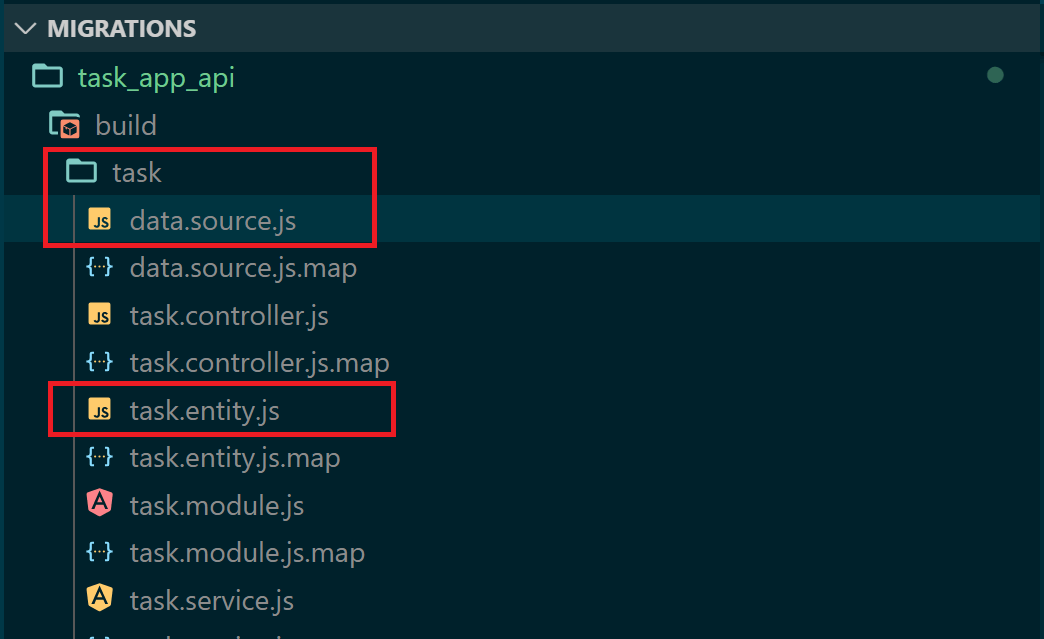Open the task_app_api folder name
The height and width of the screenshot is (639, 1044).
click(156, 79)
